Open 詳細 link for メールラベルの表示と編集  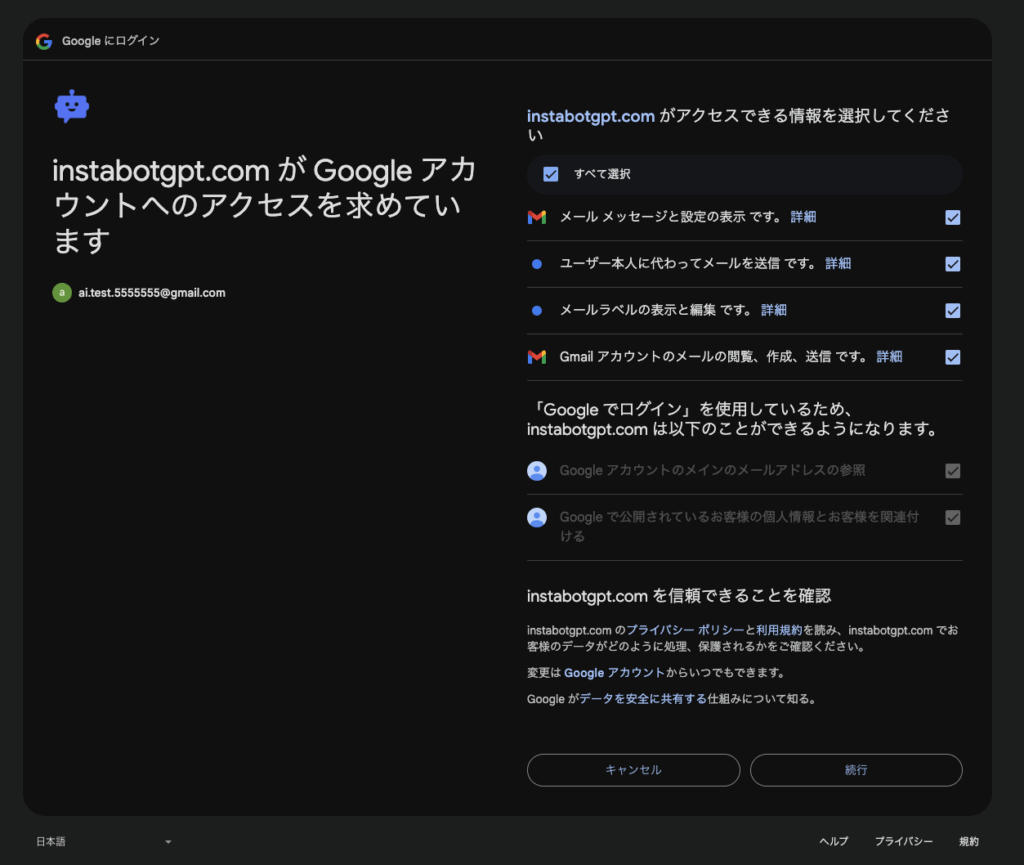pos(774,310)
